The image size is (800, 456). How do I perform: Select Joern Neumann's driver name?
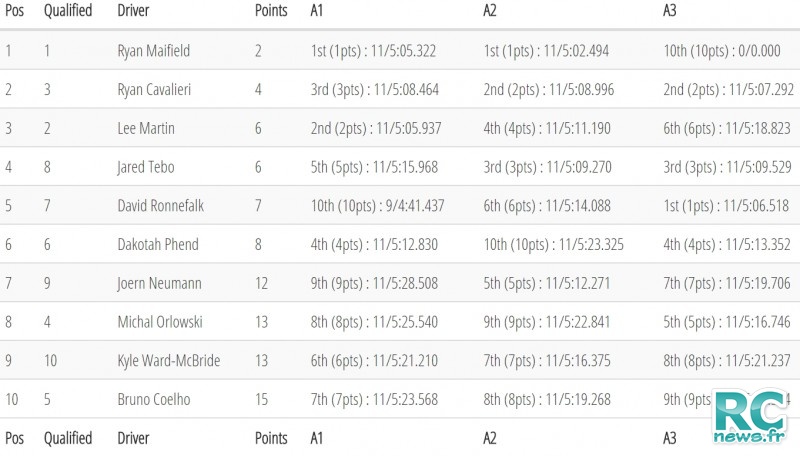(x=160, y=284)
